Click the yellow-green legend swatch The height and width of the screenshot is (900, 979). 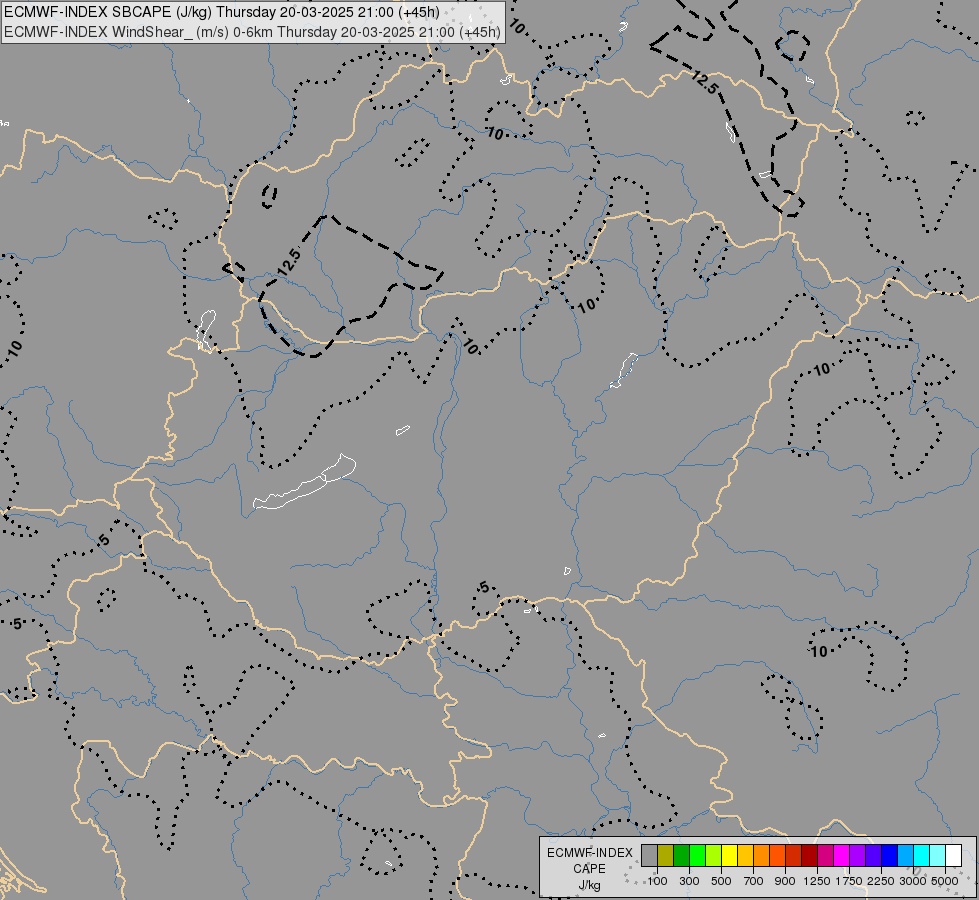pyautogui.click(x=714, y=856)
